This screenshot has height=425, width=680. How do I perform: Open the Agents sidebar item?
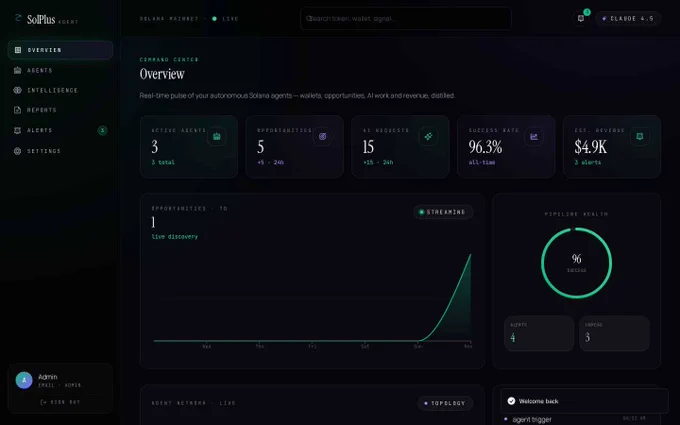click(60, 70)
